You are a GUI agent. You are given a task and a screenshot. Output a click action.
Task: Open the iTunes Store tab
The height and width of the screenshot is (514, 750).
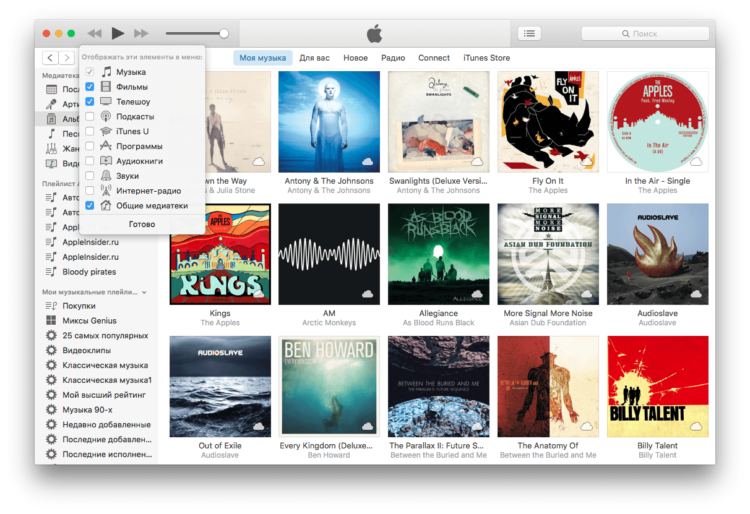(x=486, y=58)
